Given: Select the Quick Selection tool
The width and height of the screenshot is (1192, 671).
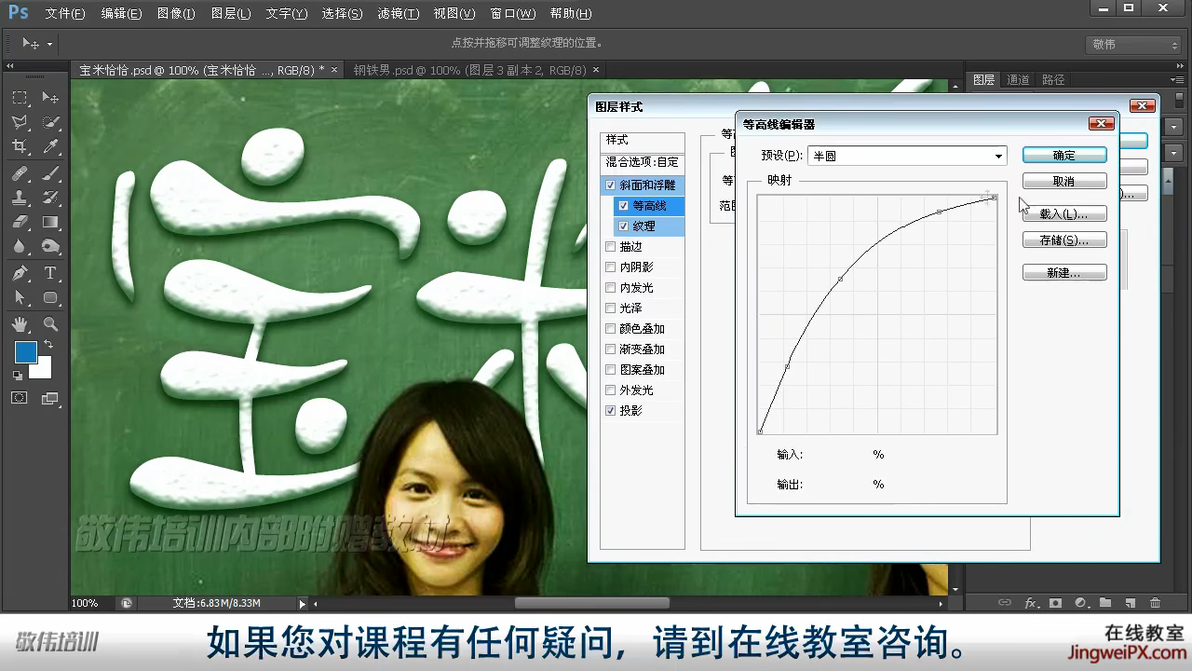Looking at the screenshot, I should [x=50, y=122].
